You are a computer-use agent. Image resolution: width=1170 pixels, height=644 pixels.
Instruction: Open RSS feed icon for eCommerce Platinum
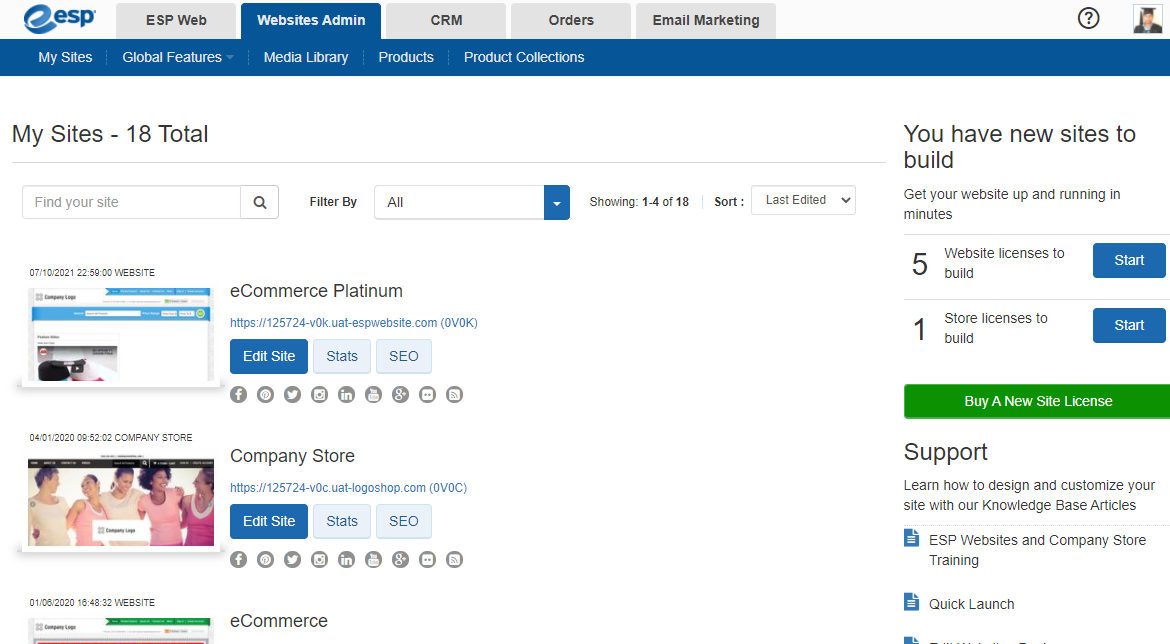pyautogui.click(x=454, y=395)
